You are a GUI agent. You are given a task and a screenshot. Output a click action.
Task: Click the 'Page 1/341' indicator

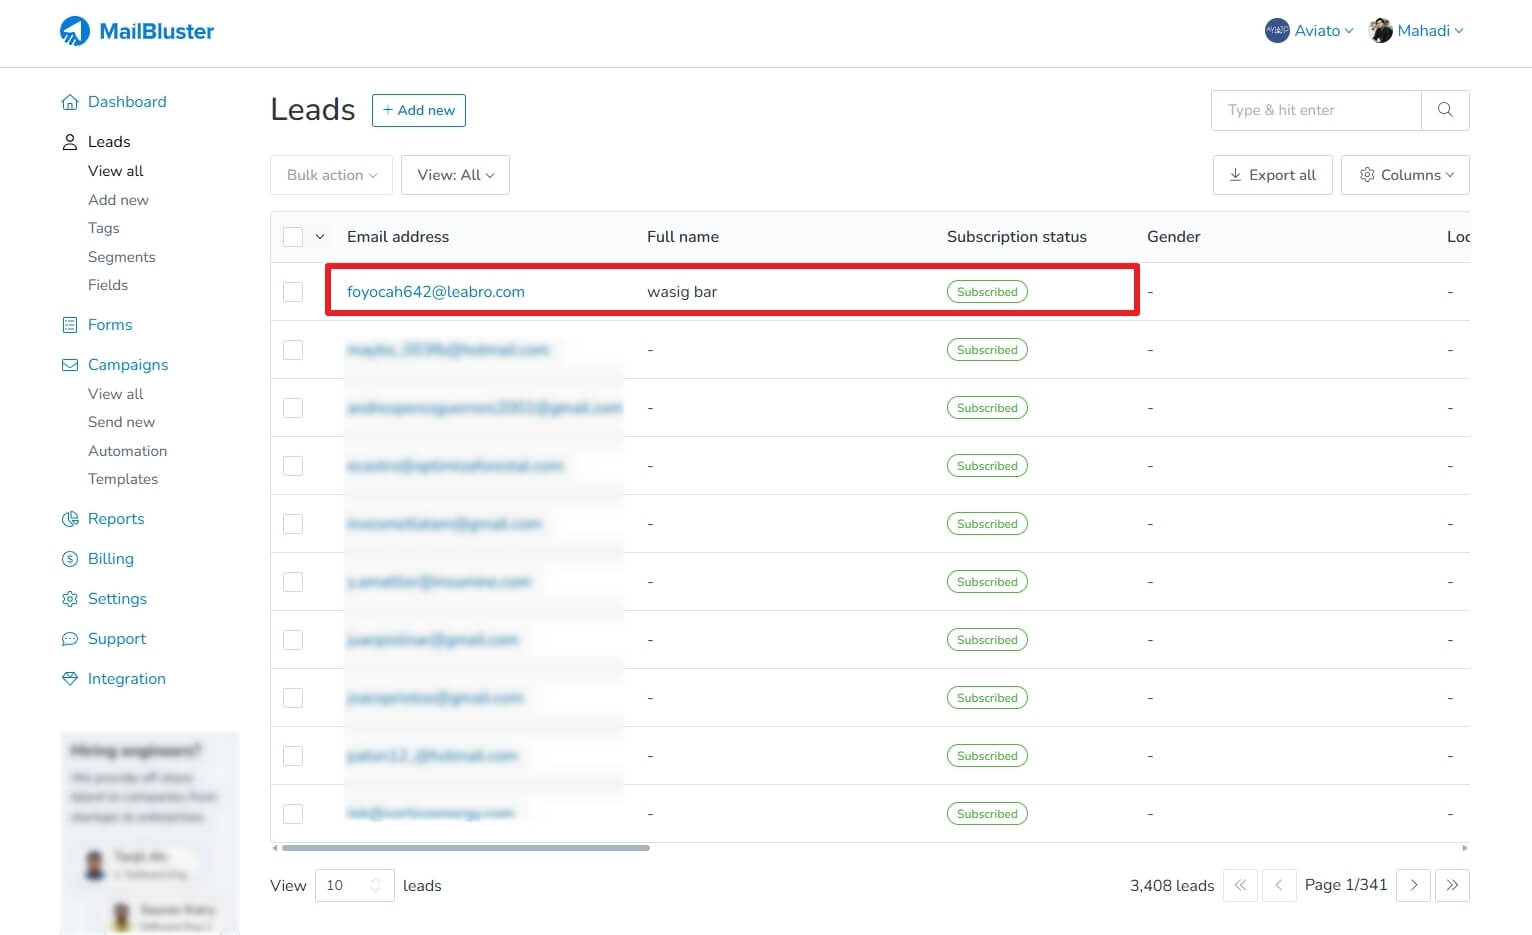(1346, 885)
